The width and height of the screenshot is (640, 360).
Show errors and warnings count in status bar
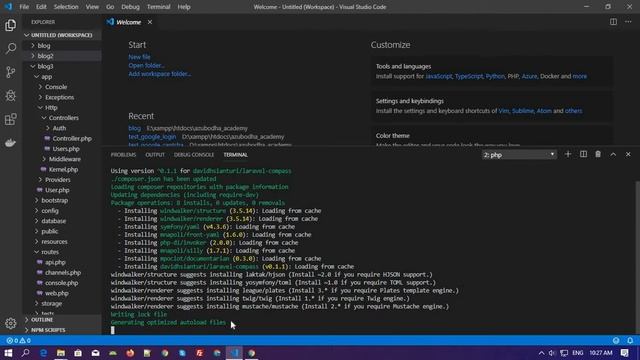(x=18, y=340)
